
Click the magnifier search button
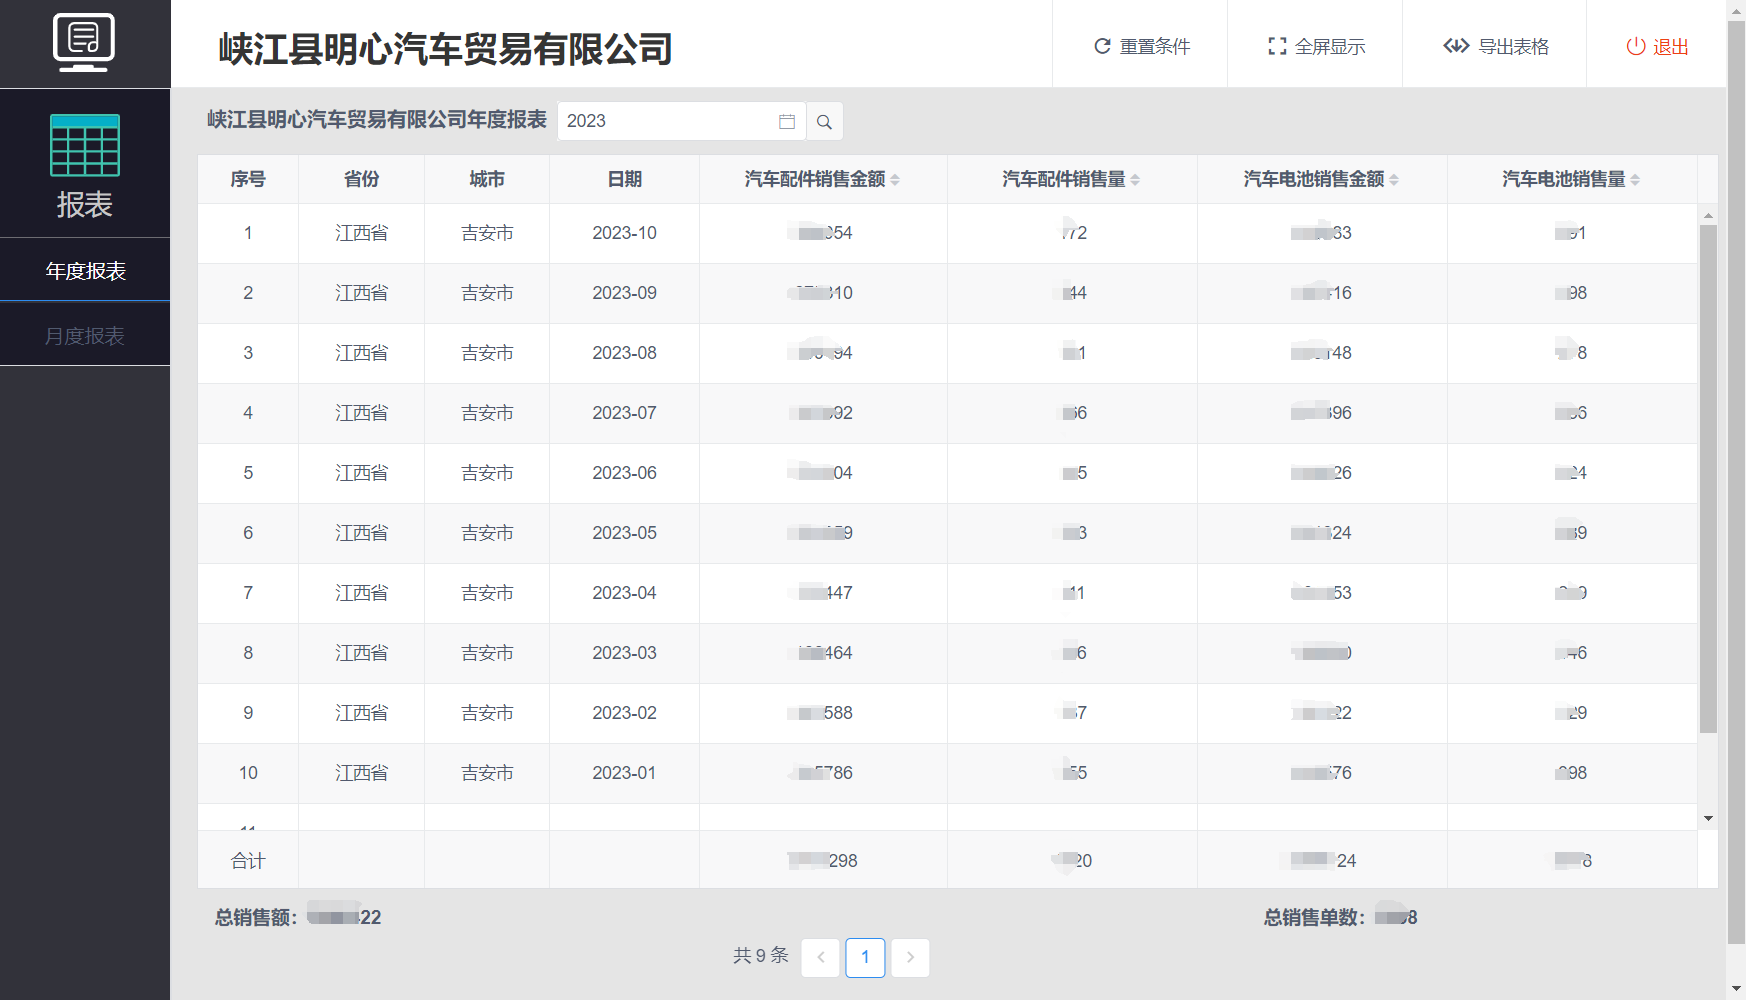click(x=824, y=122)
